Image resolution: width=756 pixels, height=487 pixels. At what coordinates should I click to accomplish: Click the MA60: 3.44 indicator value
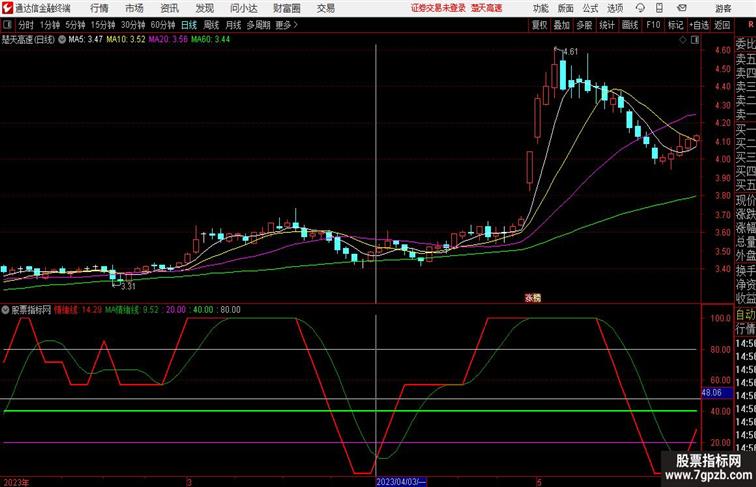click(x=210, y=40)
